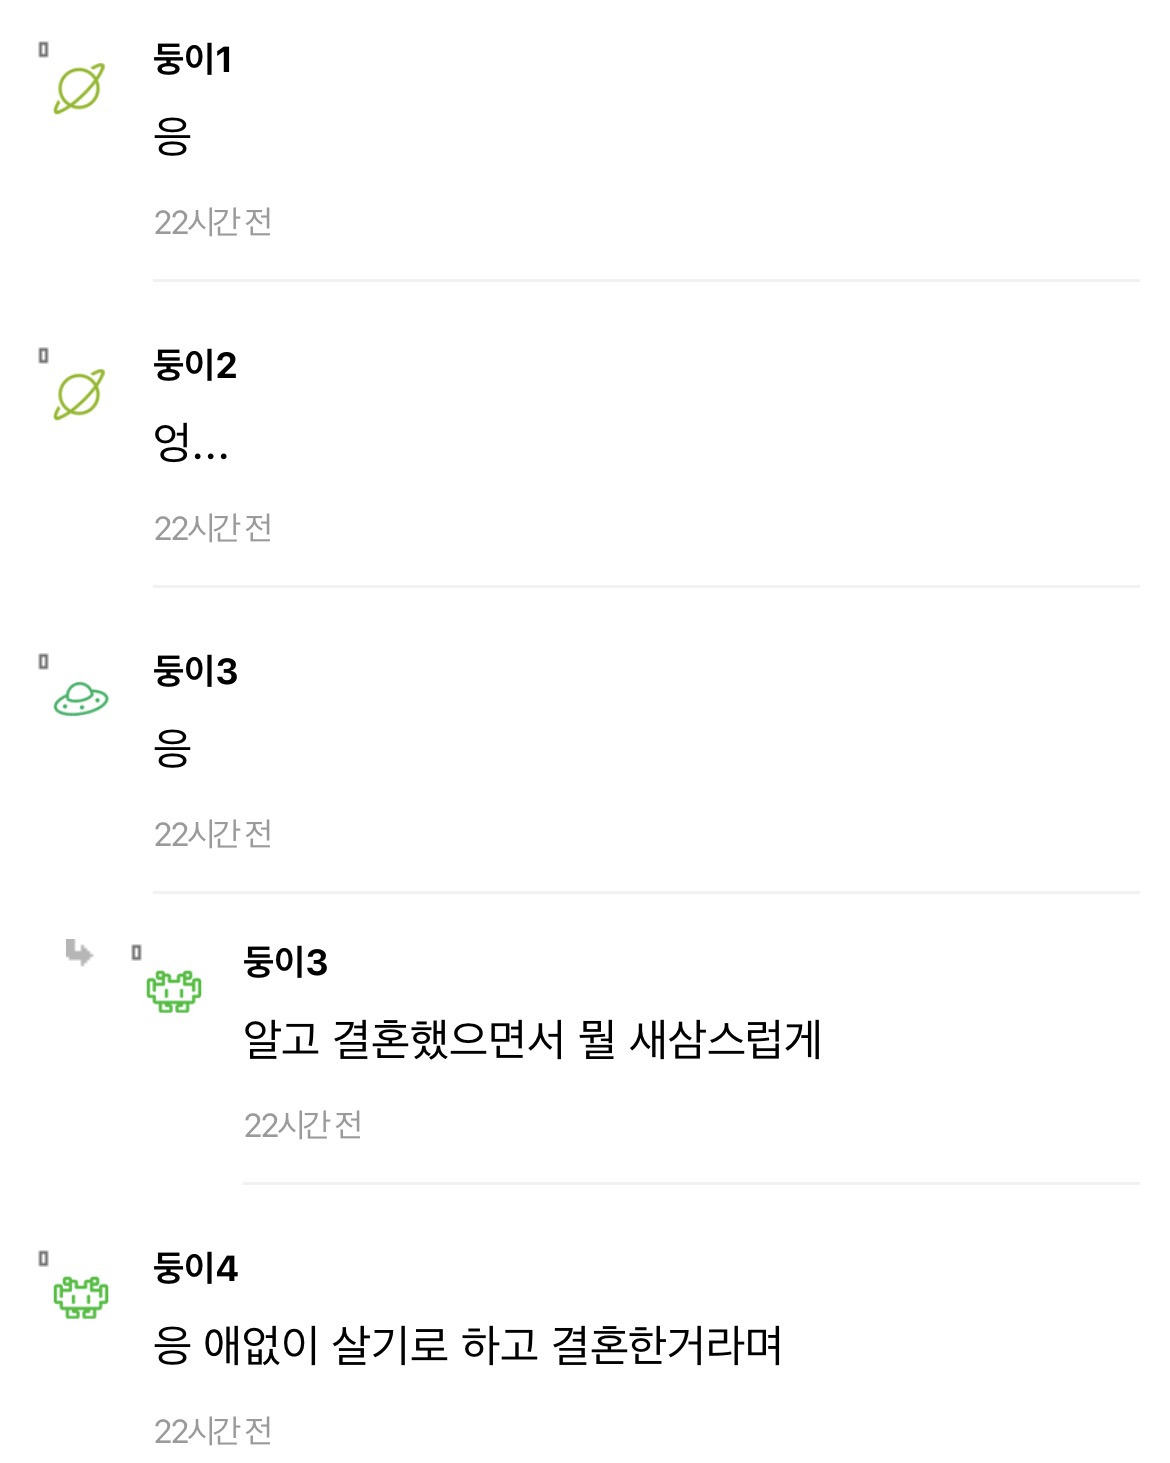Viewport: 1170px width, 1463px height.
Task: Open the 둥이2 username
Action: [195, 365]
